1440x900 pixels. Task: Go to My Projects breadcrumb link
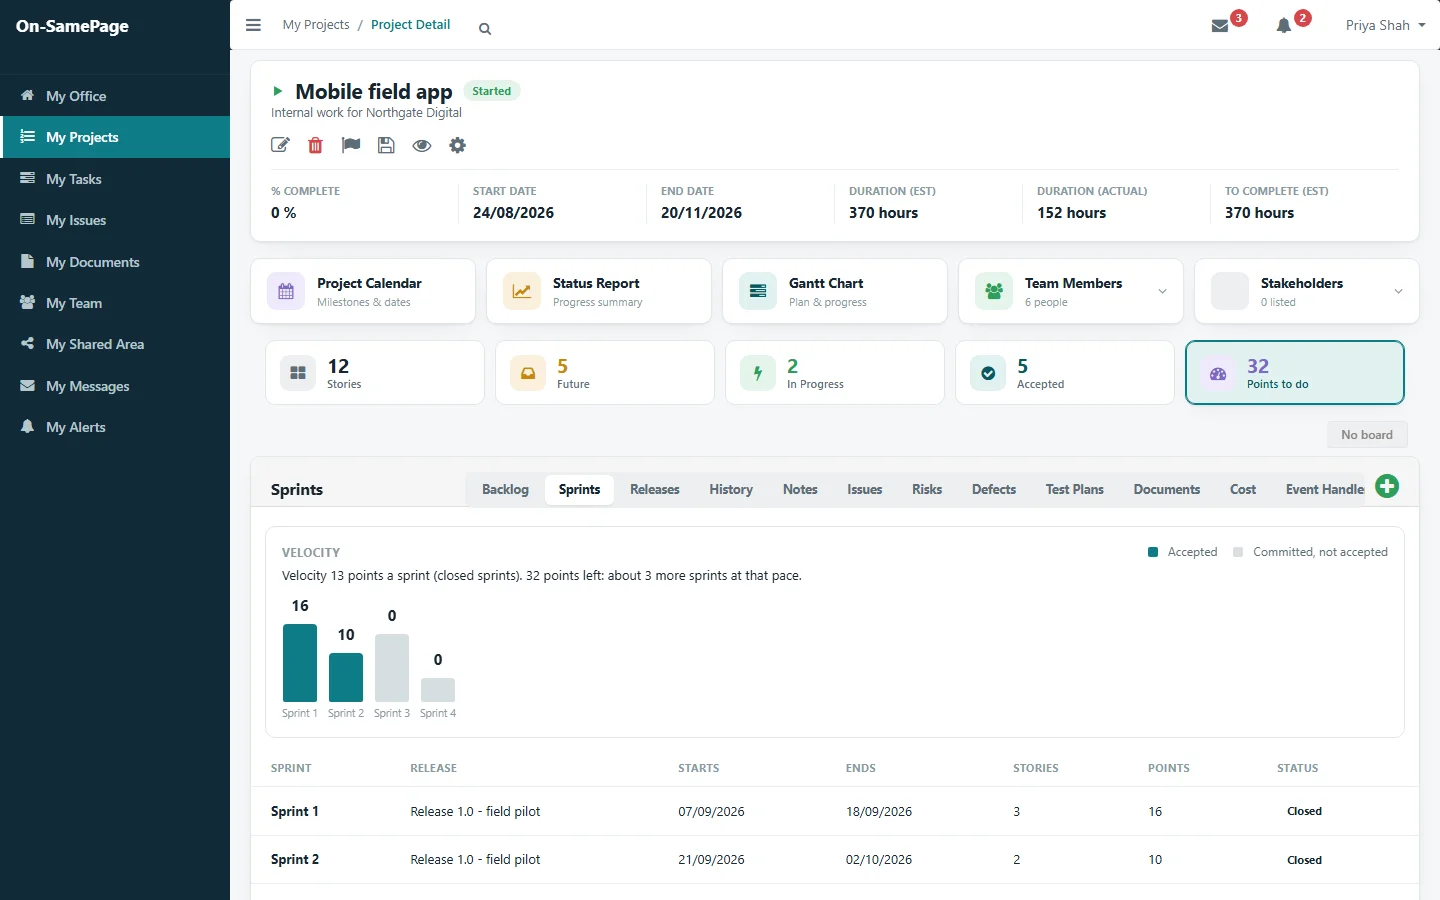[x=316, y=24]
